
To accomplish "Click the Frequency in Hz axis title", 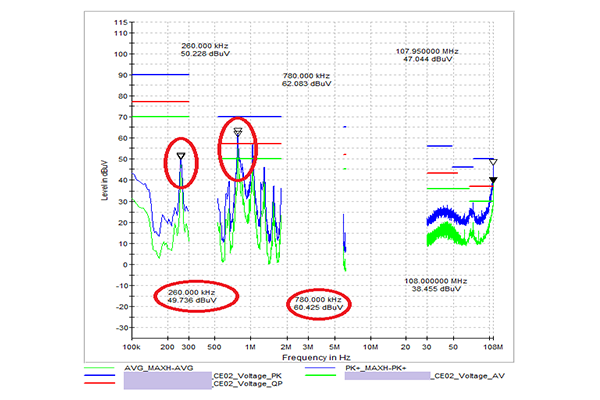I will 312,356.
